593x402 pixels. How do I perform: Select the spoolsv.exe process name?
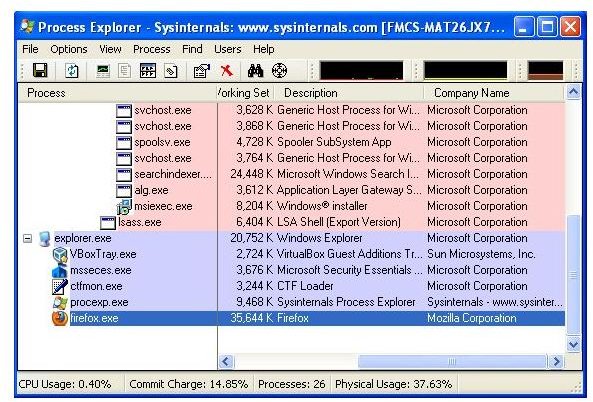click(x=162, y=143)
